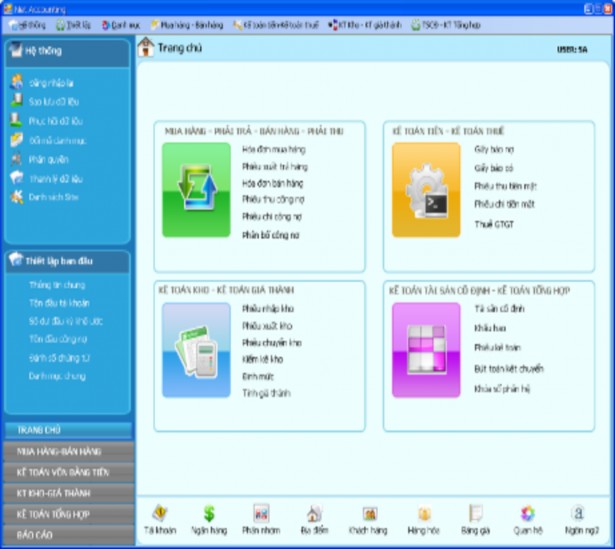Expand the MUA HÀNG-BÁN HÀNG sidebar section

[66, 452]
